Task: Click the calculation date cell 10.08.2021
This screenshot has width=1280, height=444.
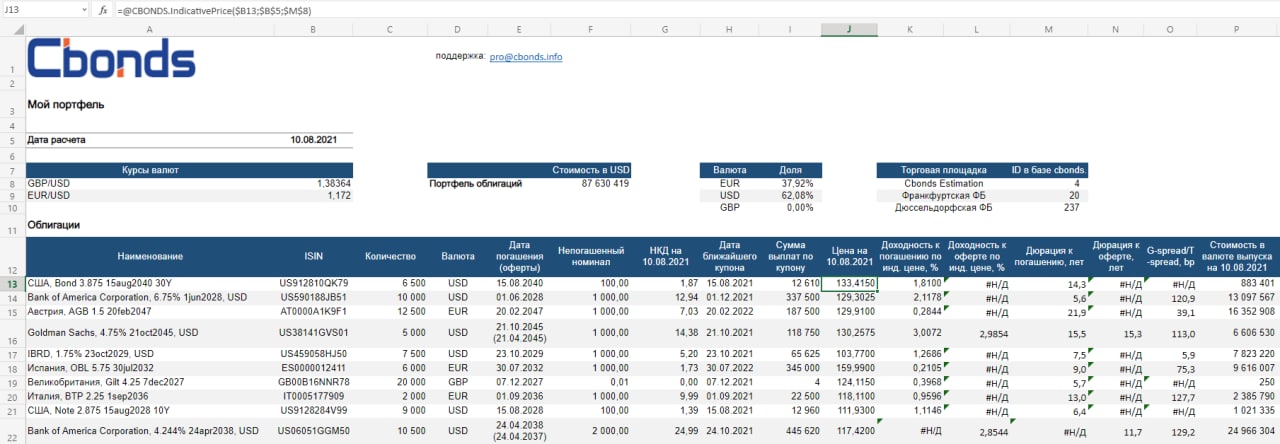Action: 313,140
